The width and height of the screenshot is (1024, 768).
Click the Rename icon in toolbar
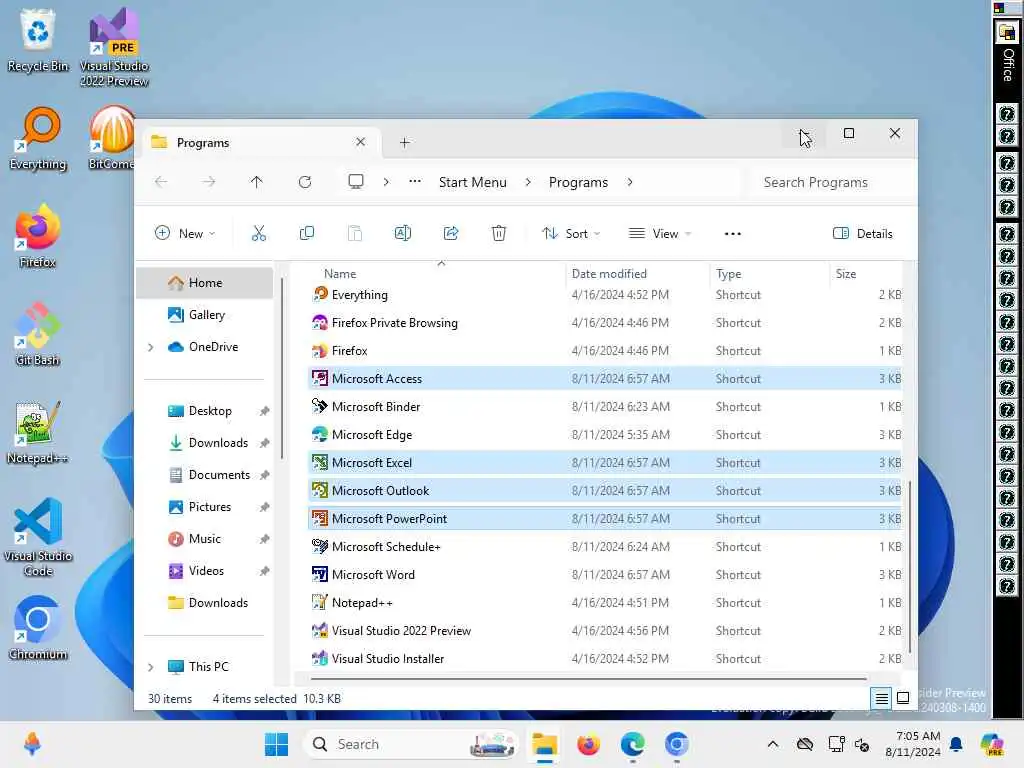[x=403, y=233]
